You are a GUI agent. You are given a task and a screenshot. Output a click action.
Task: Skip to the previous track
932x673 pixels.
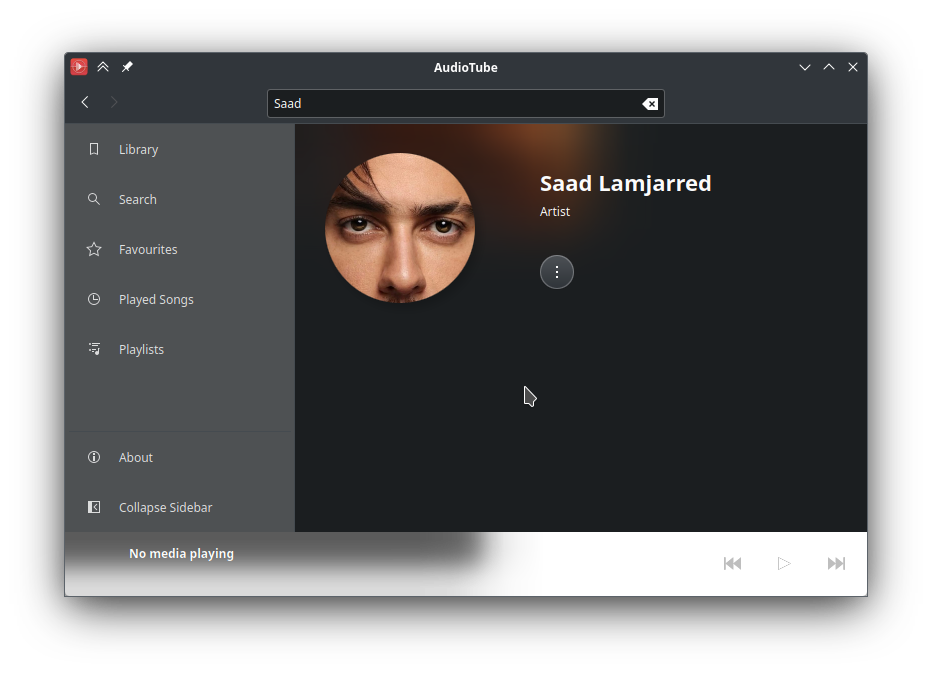pos(732,563)
